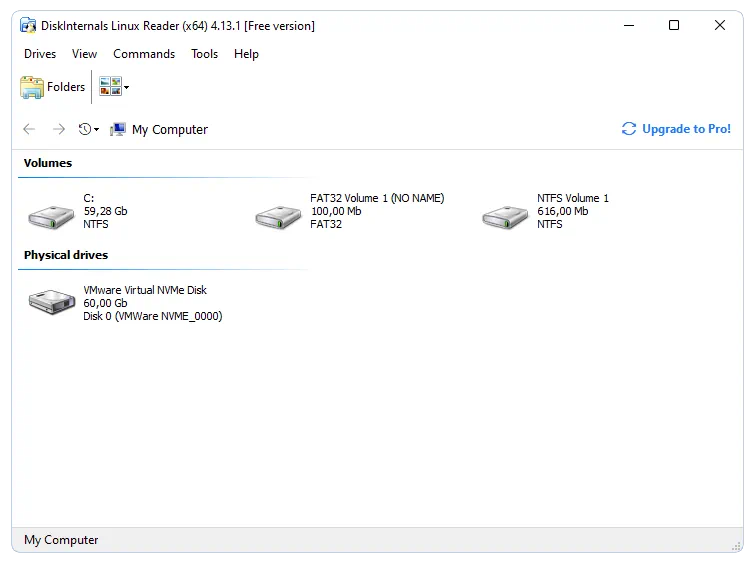Open the navigation history clock icon
Screen dimensions: 755x563
pyautogui.click(x=85, y=129)
